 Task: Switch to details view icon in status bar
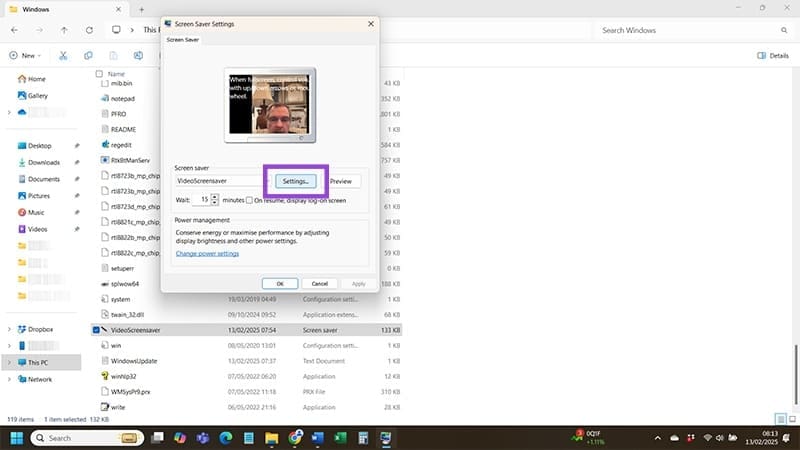tap(781, 419)
